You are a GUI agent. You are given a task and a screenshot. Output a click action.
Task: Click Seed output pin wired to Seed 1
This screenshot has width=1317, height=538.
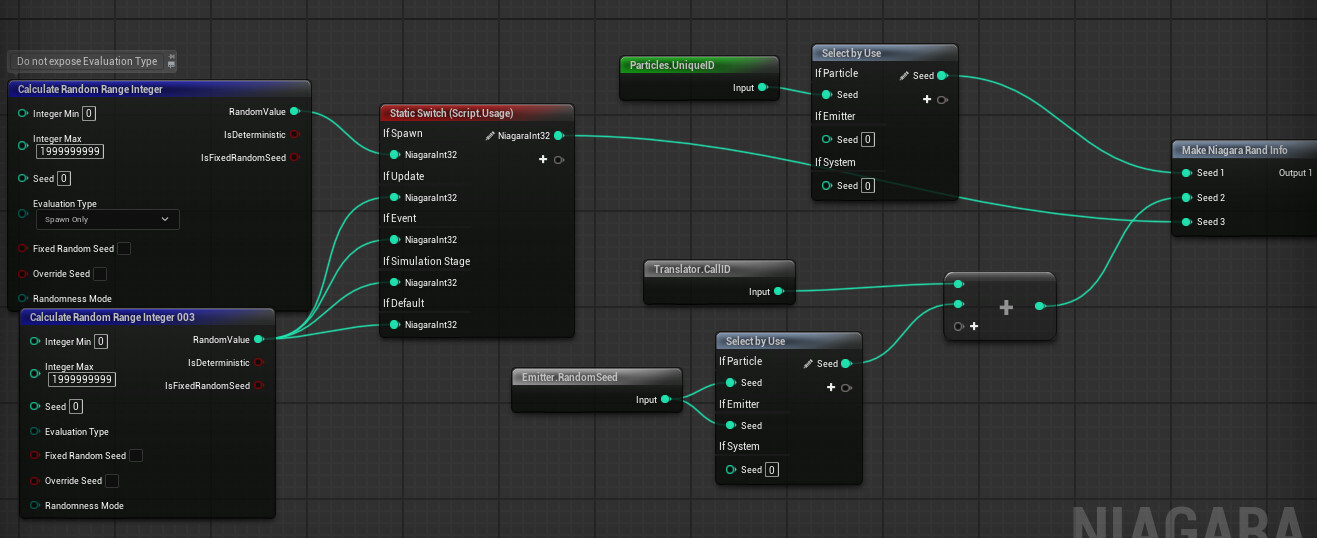[x=942, y=75]
